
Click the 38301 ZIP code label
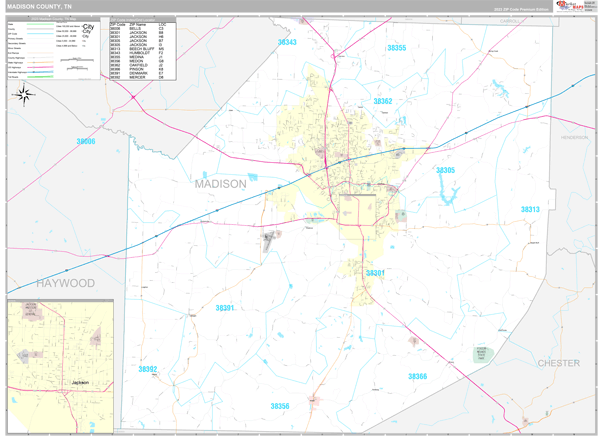tap(375, 272)
